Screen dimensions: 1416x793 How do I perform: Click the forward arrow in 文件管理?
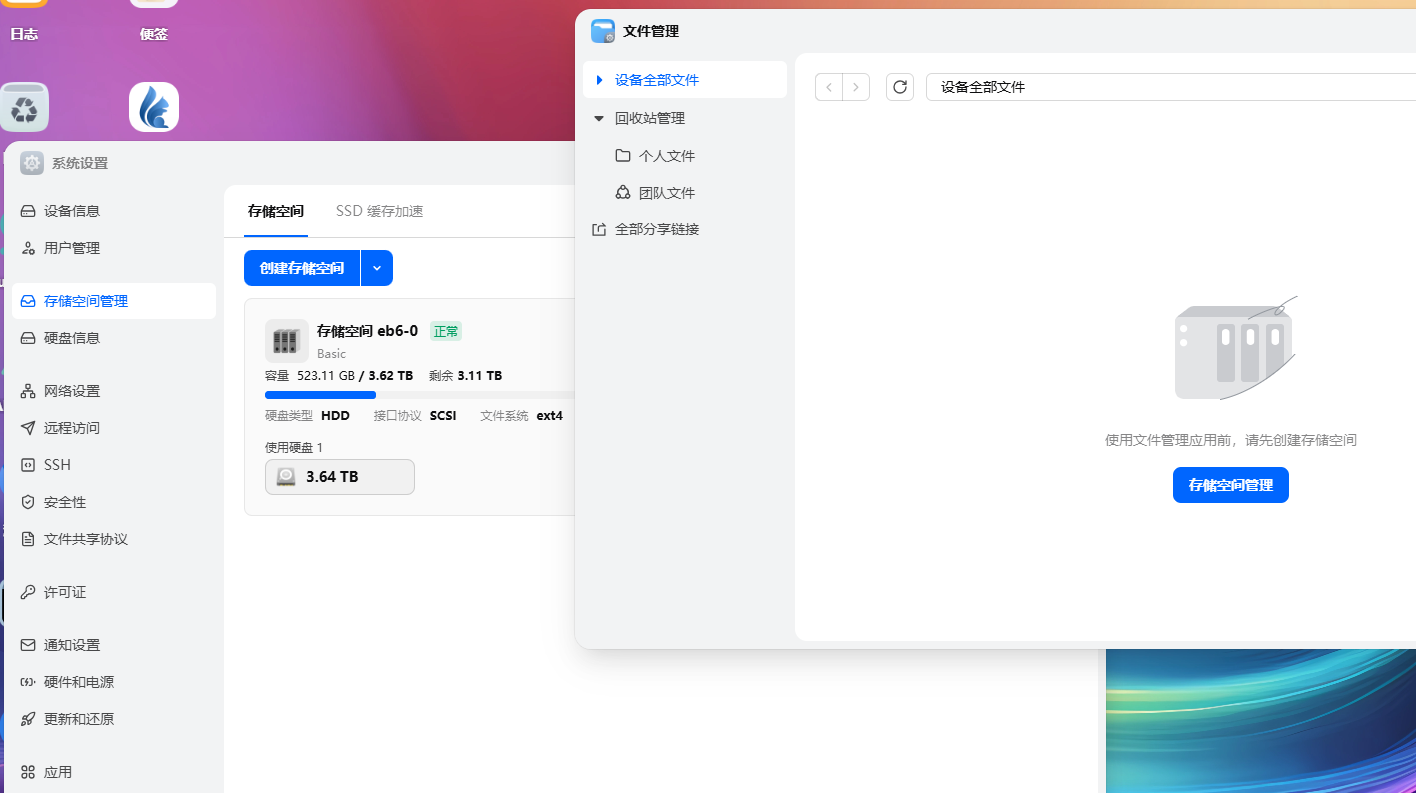tap(856, 87)
